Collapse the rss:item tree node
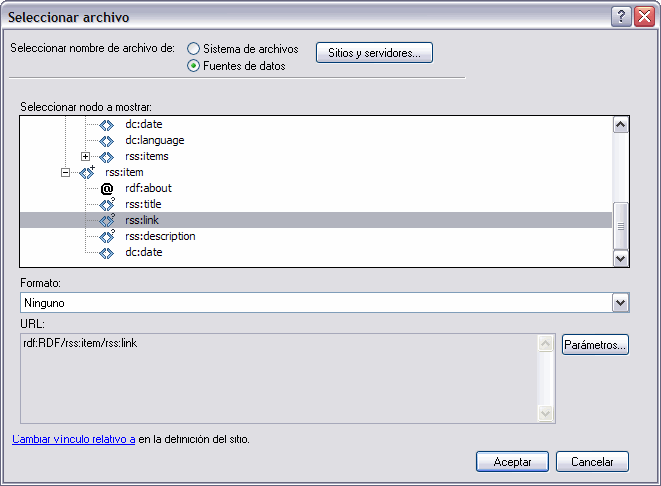This screenshot has width=661, height=486. pos(66,172)
